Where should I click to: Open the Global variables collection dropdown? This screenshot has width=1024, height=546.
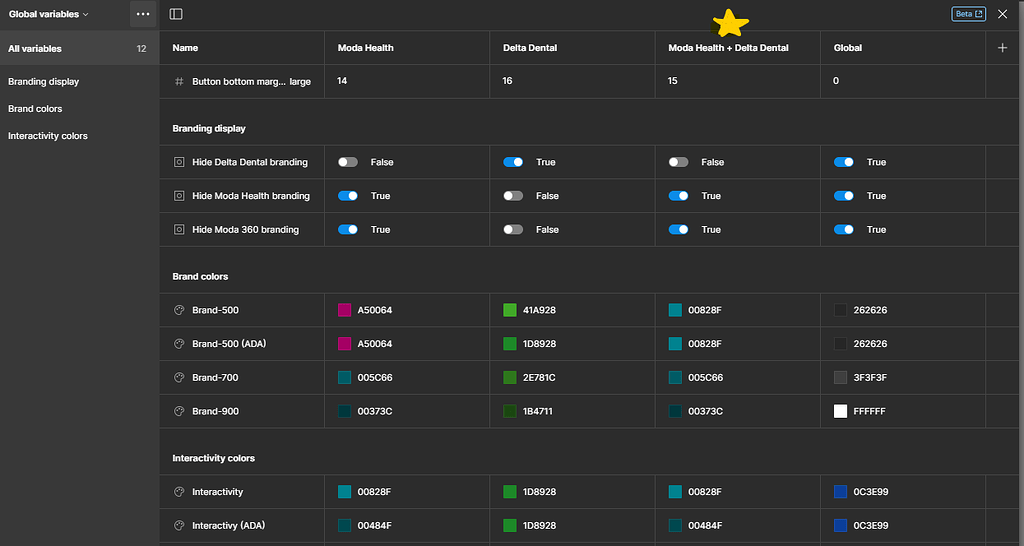click(x=49, y=14)
